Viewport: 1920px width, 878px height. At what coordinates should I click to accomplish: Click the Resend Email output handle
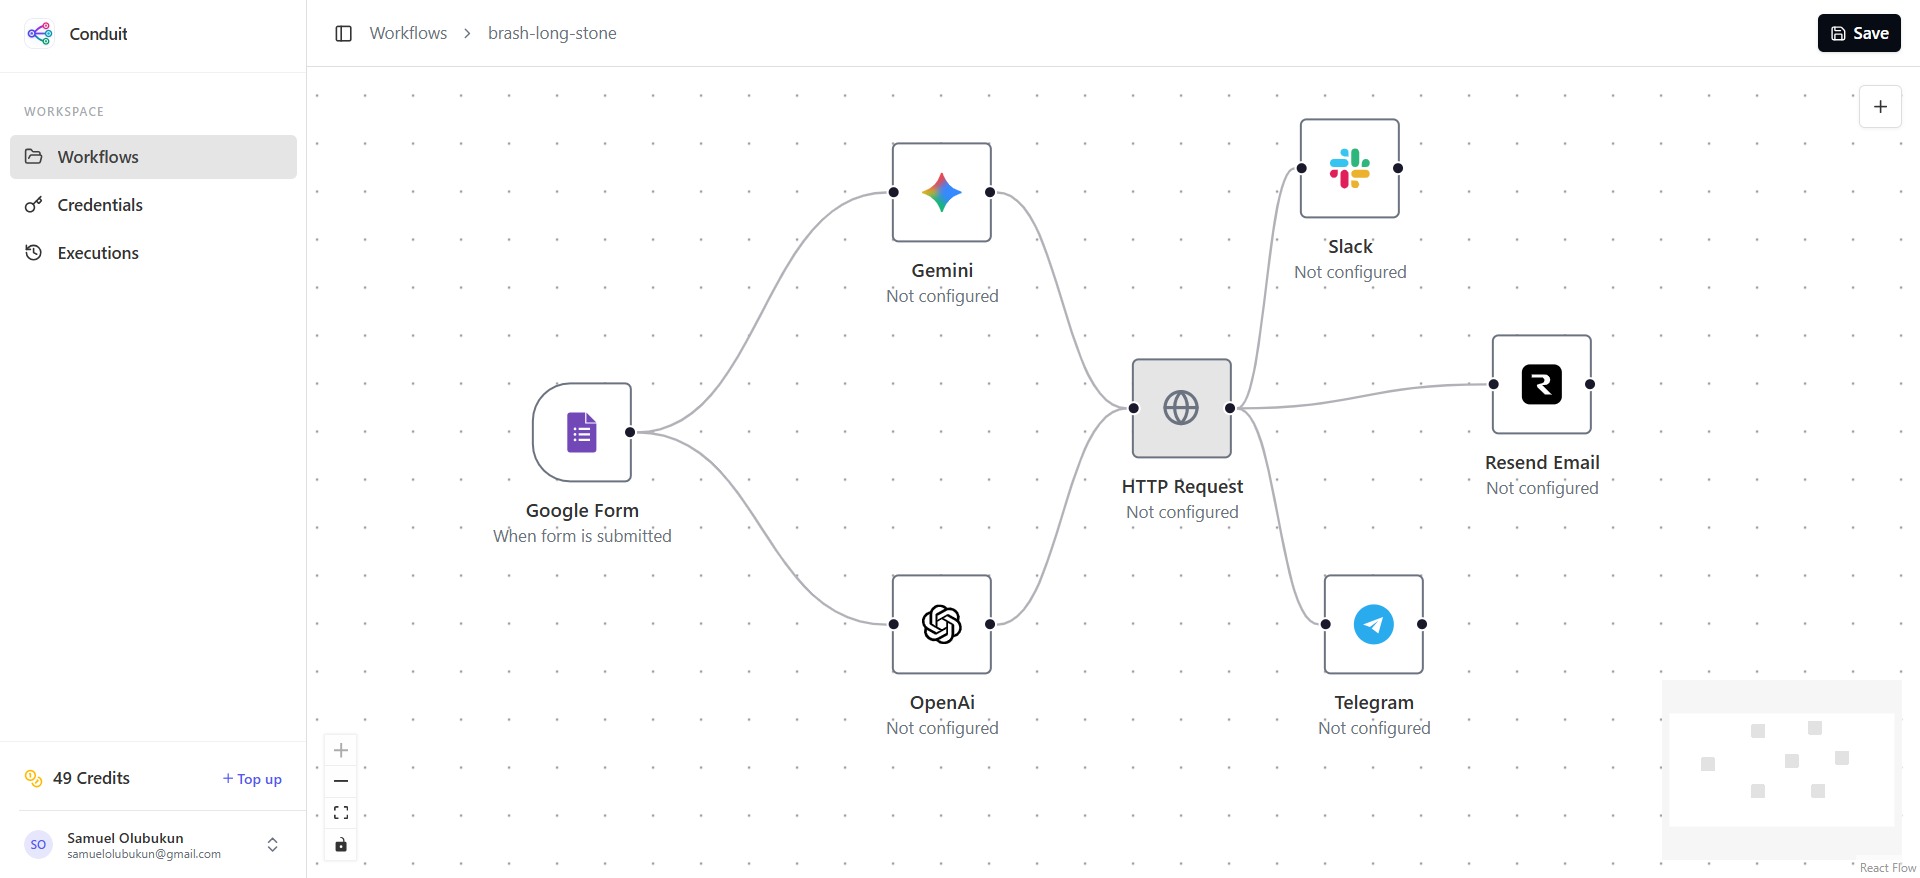tap(1590, 384)
